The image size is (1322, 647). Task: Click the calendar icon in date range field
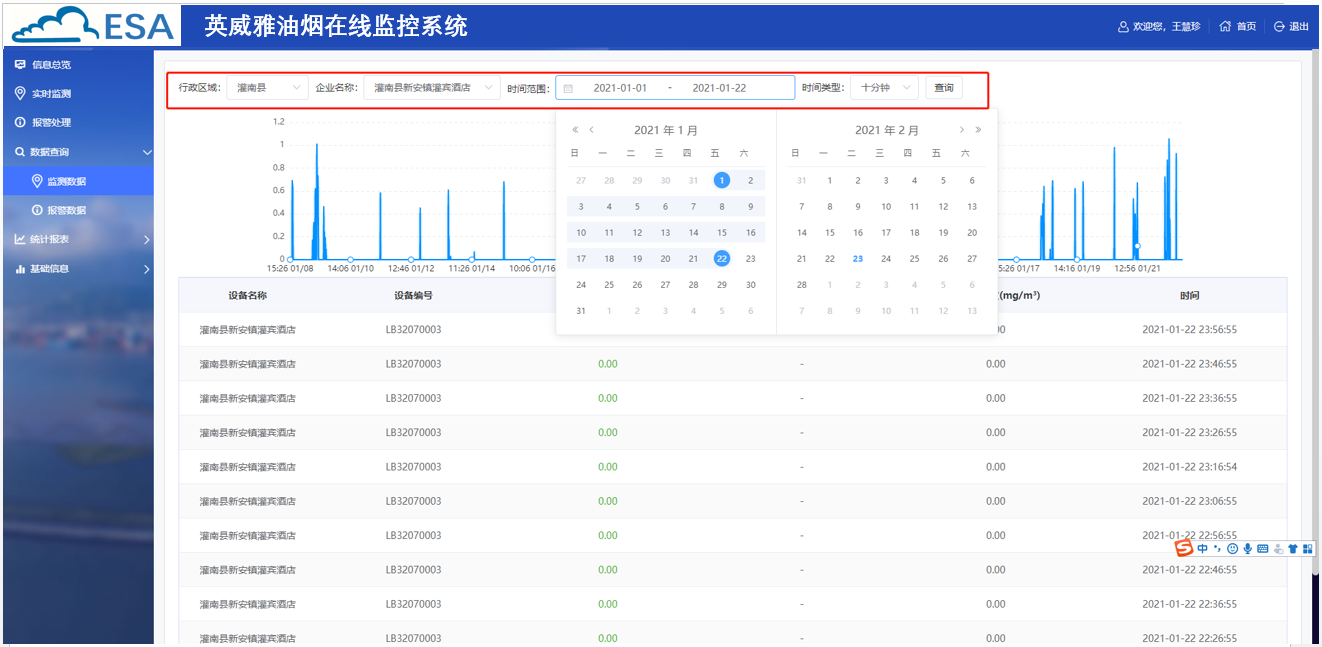568,88
